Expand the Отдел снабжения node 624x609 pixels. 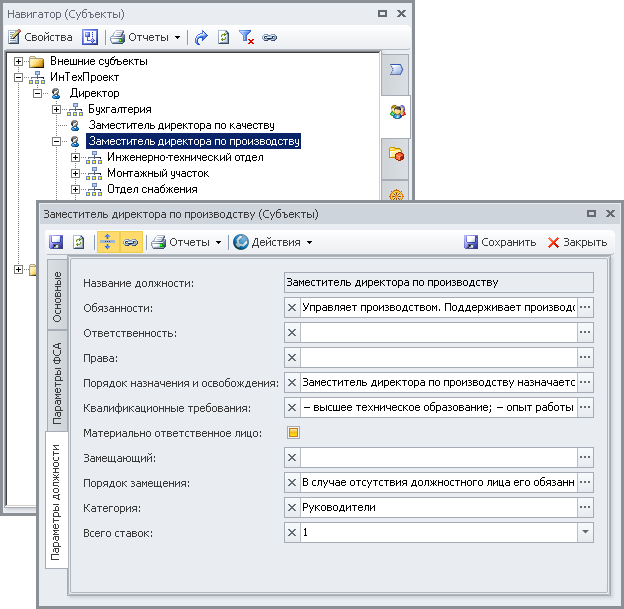[x=75, y=189]
